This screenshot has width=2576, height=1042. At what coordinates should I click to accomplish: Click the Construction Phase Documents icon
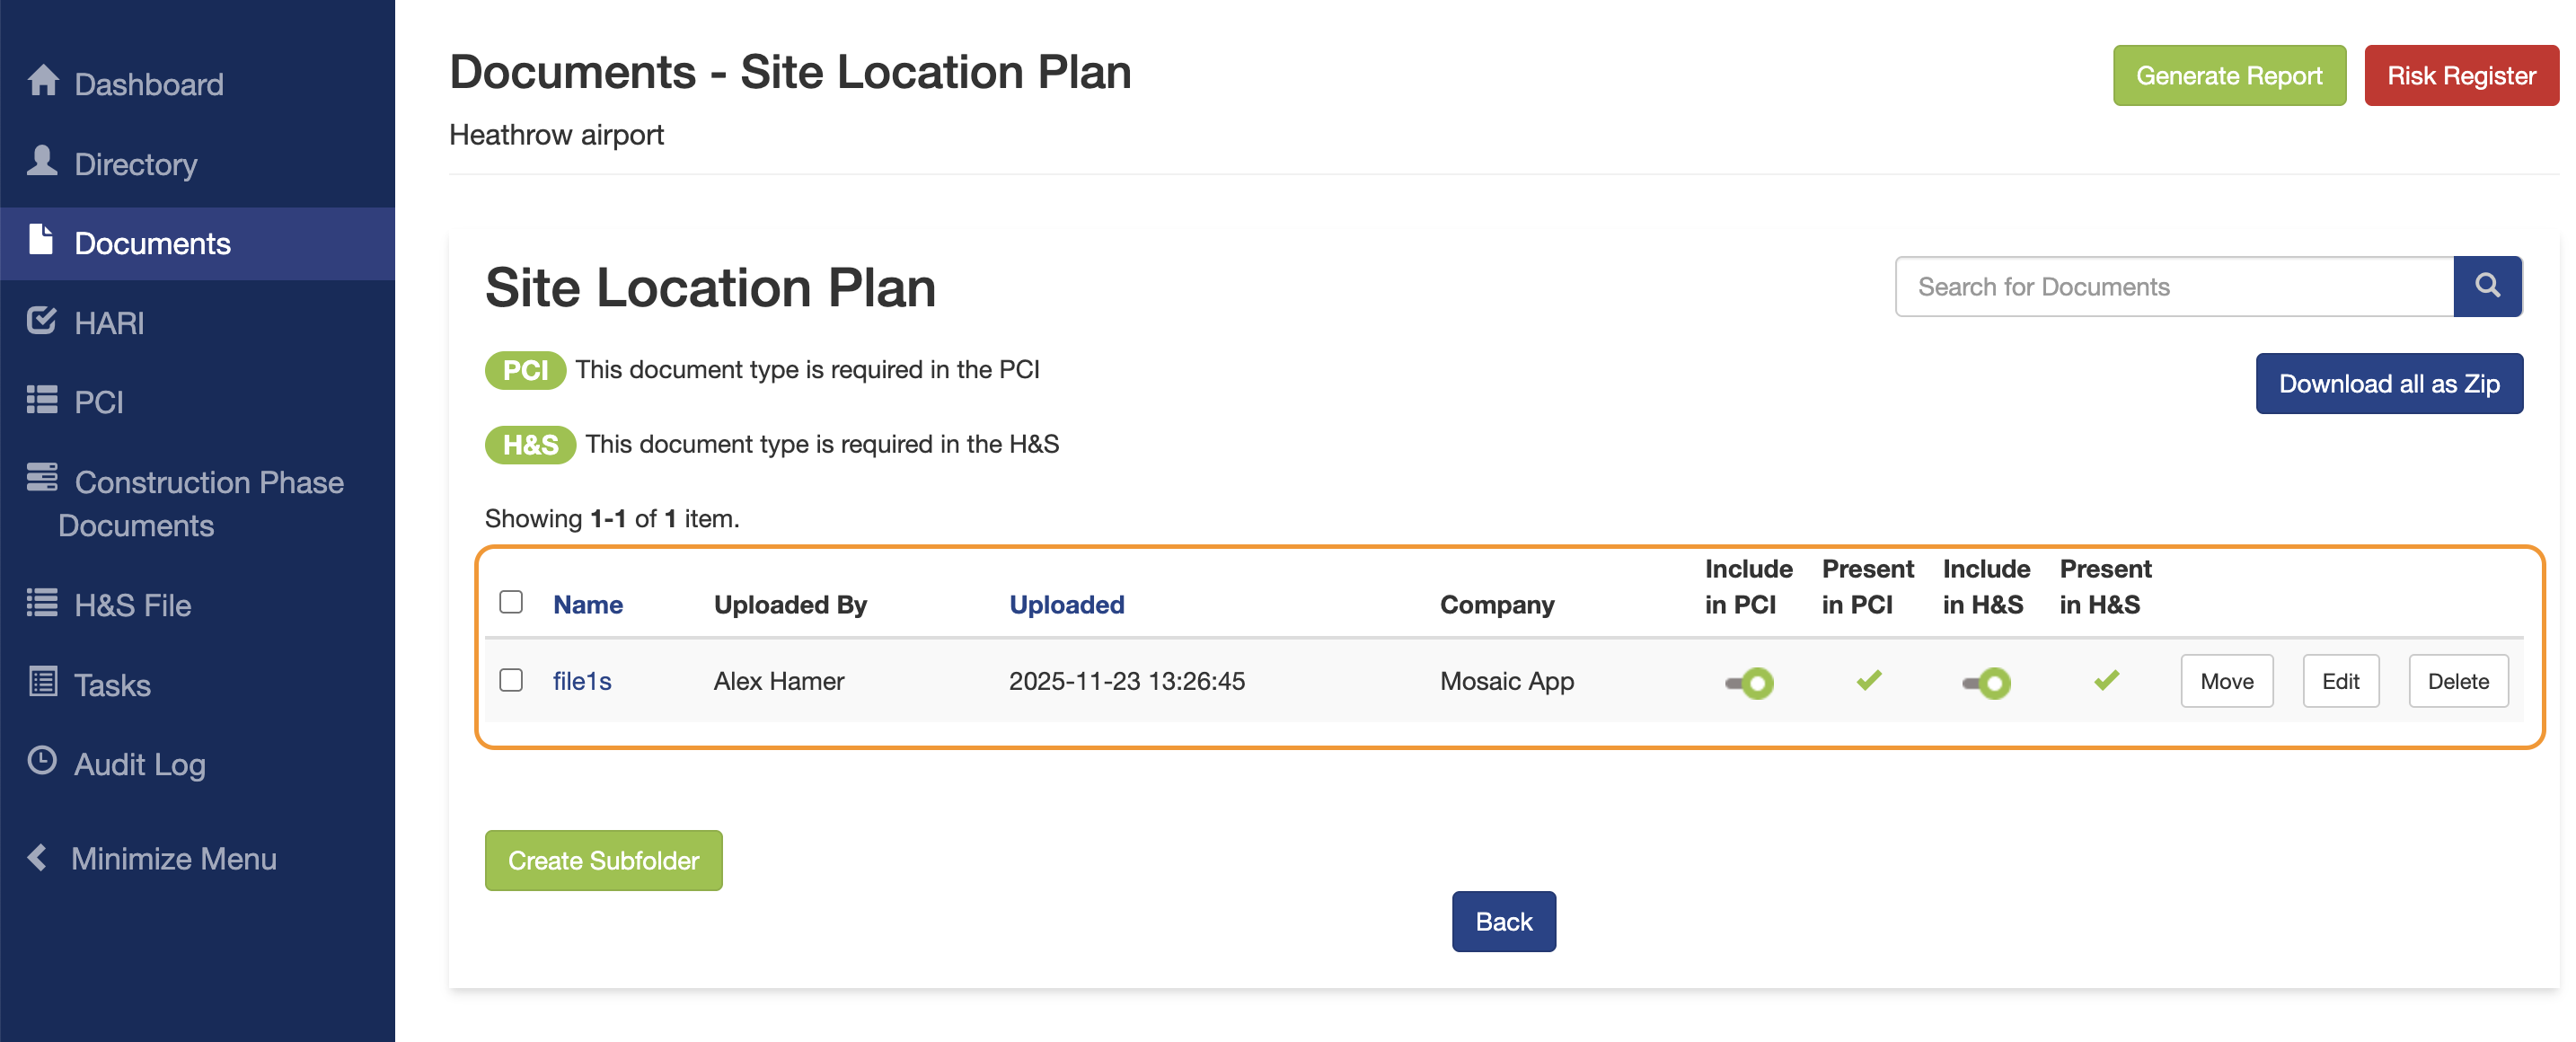click(41, 478)
